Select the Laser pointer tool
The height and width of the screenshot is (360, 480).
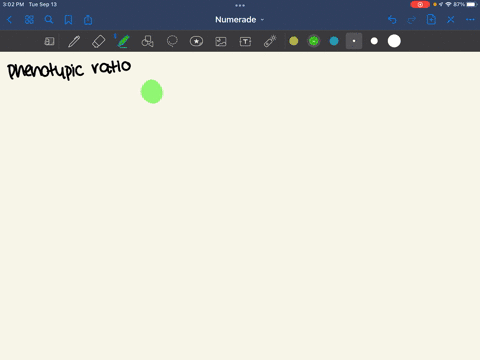(270, 41)
